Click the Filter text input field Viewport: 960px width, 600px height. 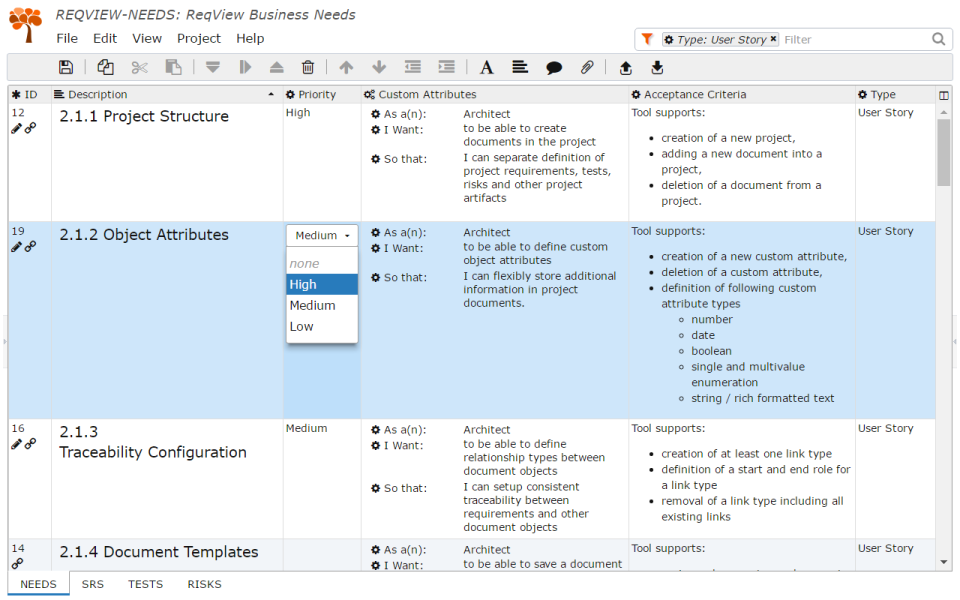(854, 39)
